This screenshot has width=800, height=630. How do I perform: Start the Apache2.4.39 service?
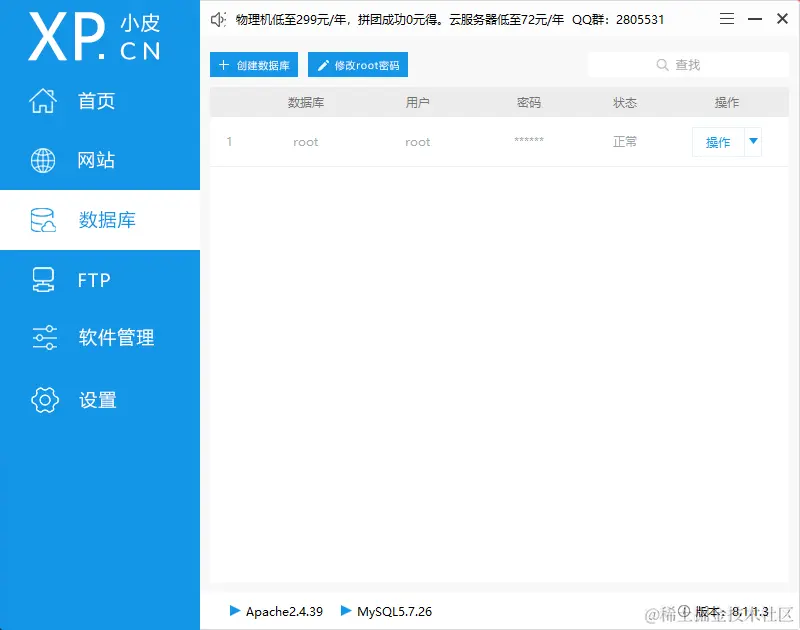tap(278, 611)
